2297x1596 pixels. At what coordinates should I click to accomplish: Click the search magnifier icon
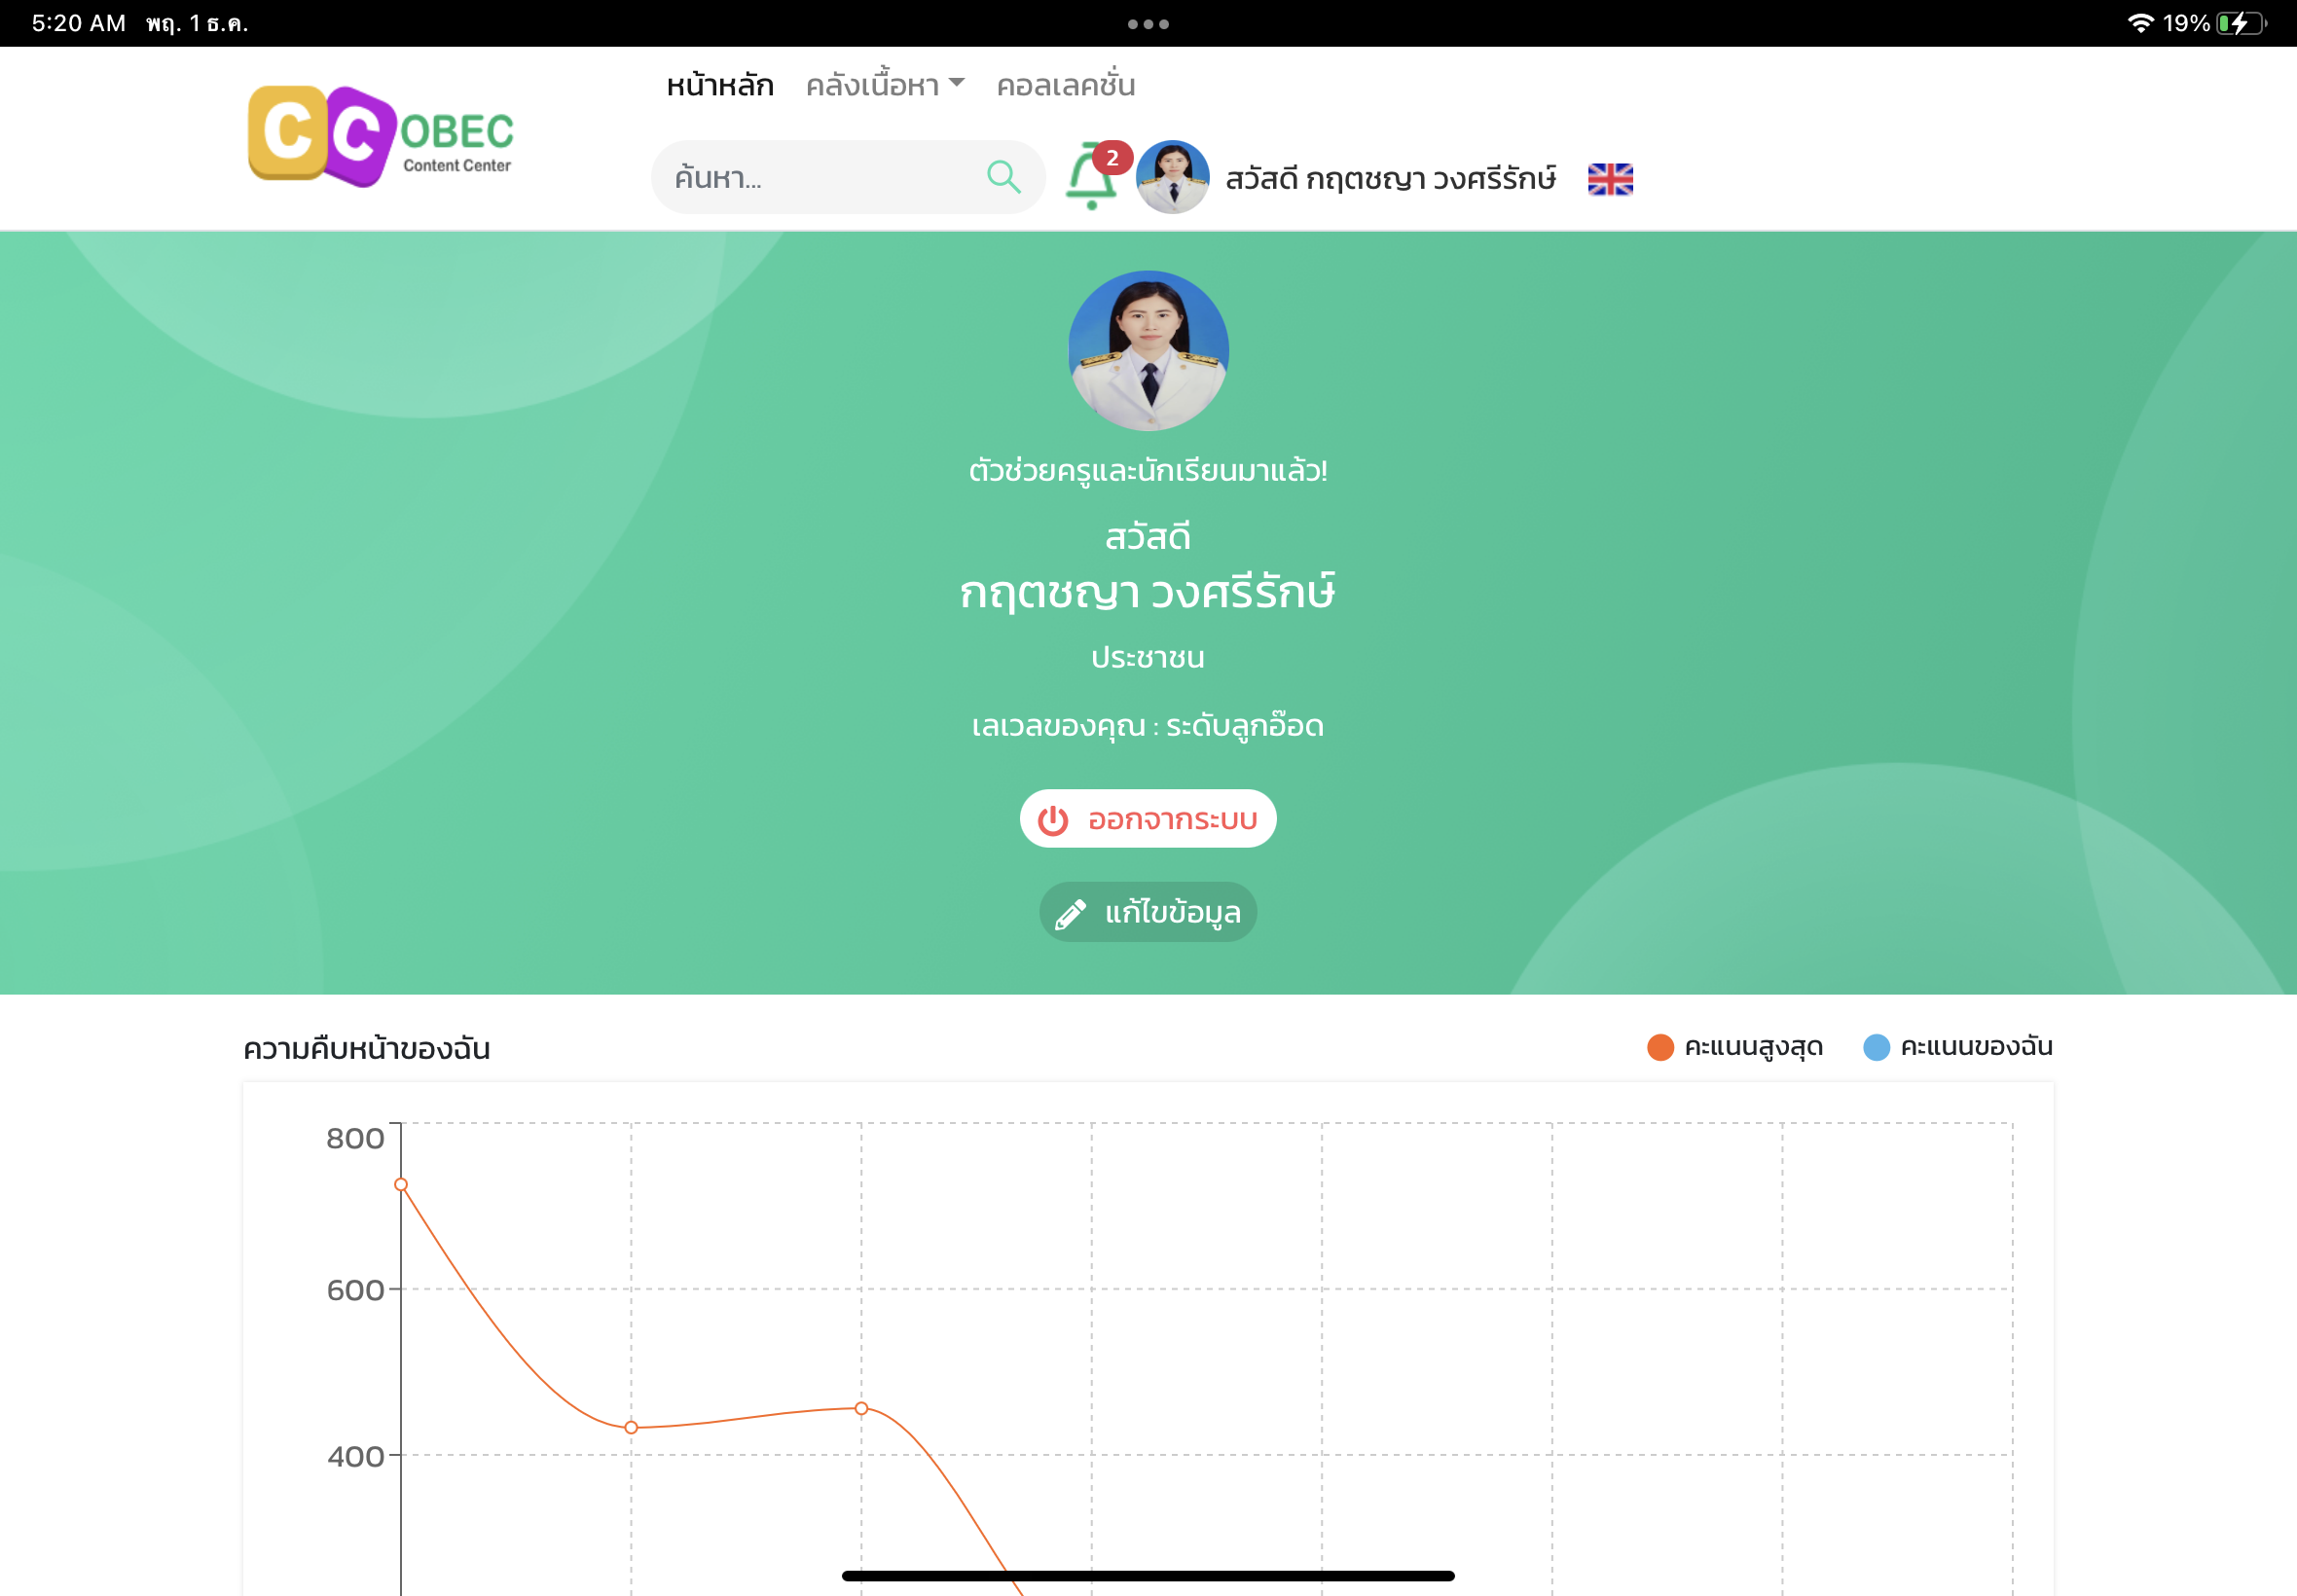coord(1003,177)
